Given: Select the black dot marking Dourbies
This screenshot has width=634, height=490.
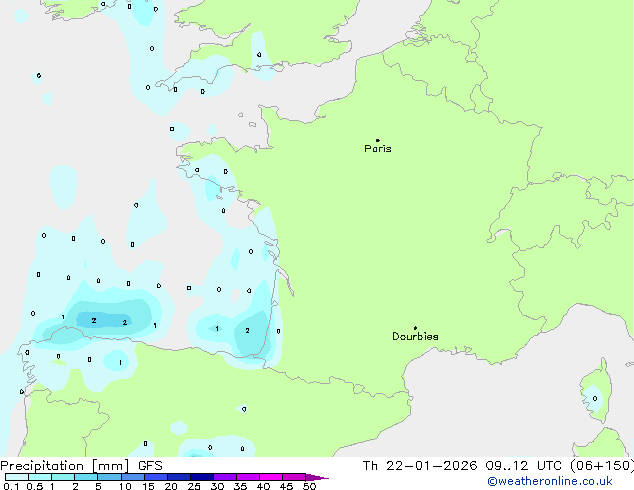Looking at the screenshot, I should pos(415,328).
